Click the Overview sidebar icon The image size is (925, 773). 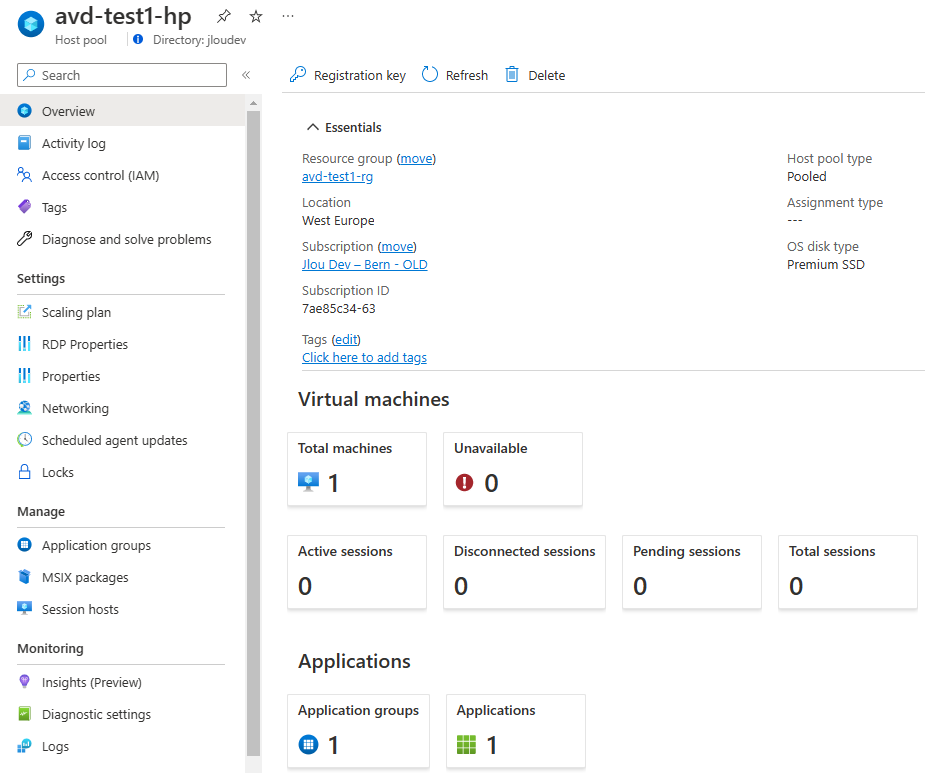pyautogui.click(x=24, y=110)
